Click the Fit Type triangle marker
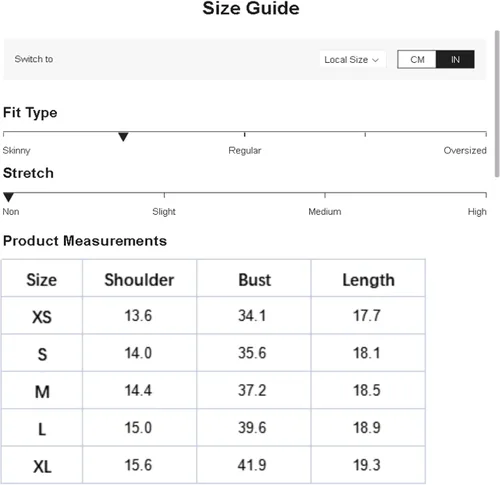Viewport: 500px width, 485px height. [x=123, y=137]
